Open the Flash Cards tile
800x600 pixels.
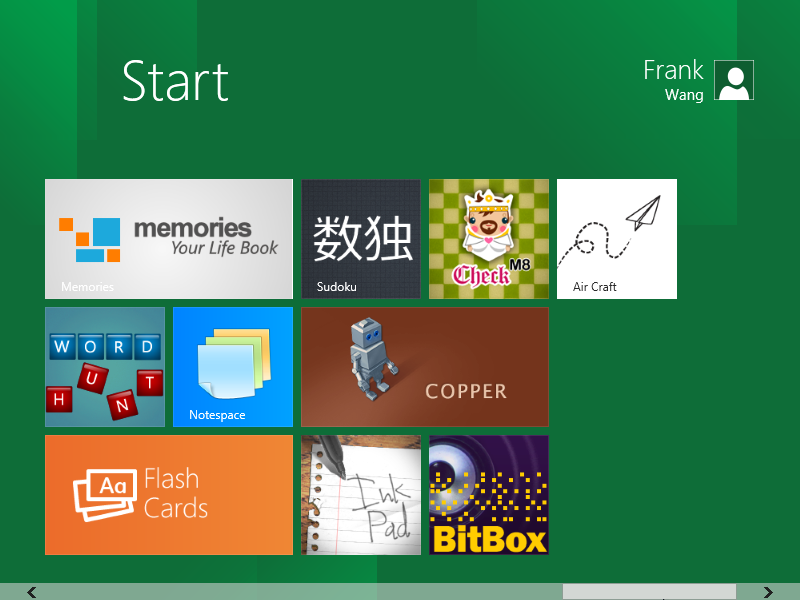tap(169, 495)
